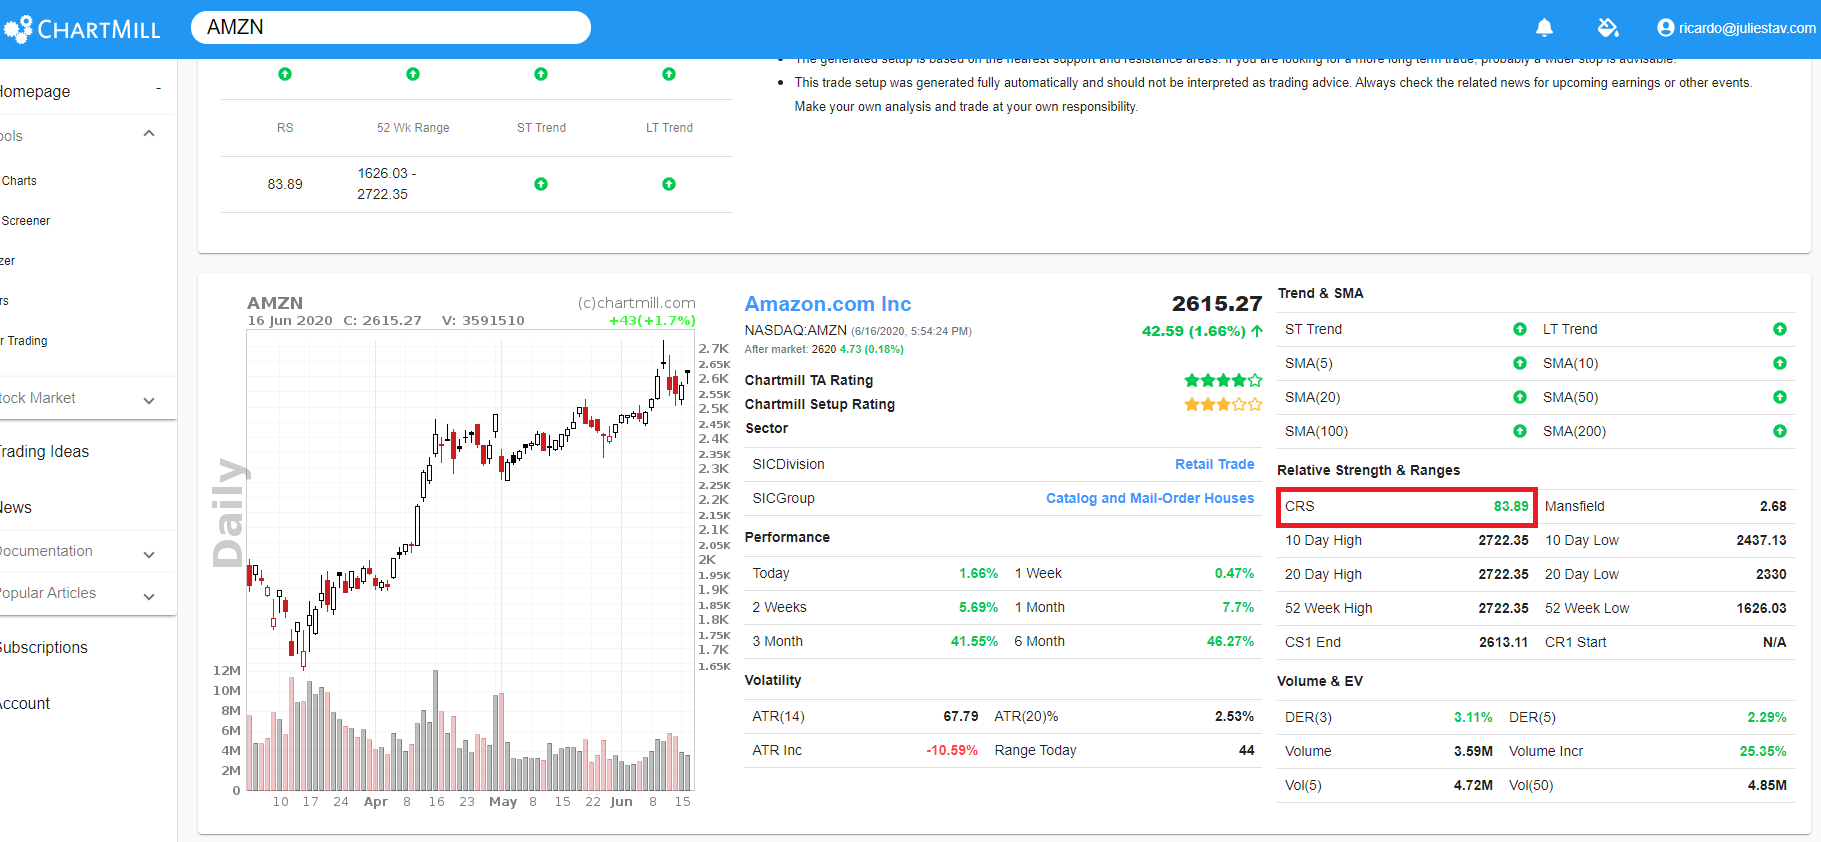
Task: Click the CS1 End value 2613.11
Action: tap(1504, 642)
